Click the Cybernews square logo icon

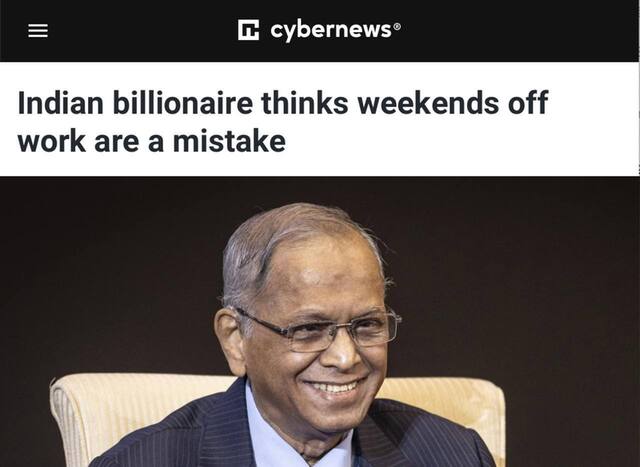(x=248, y=31)
